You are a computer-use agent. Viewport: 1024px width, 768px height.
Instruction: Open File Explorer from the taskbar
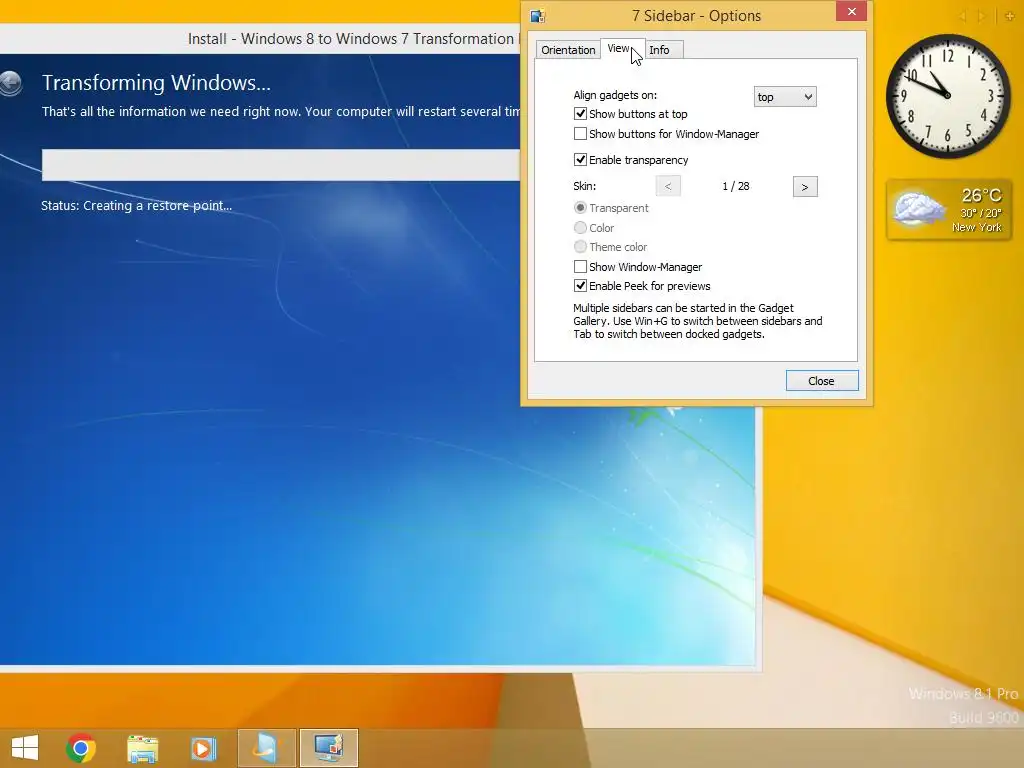(x=142, y=748)
